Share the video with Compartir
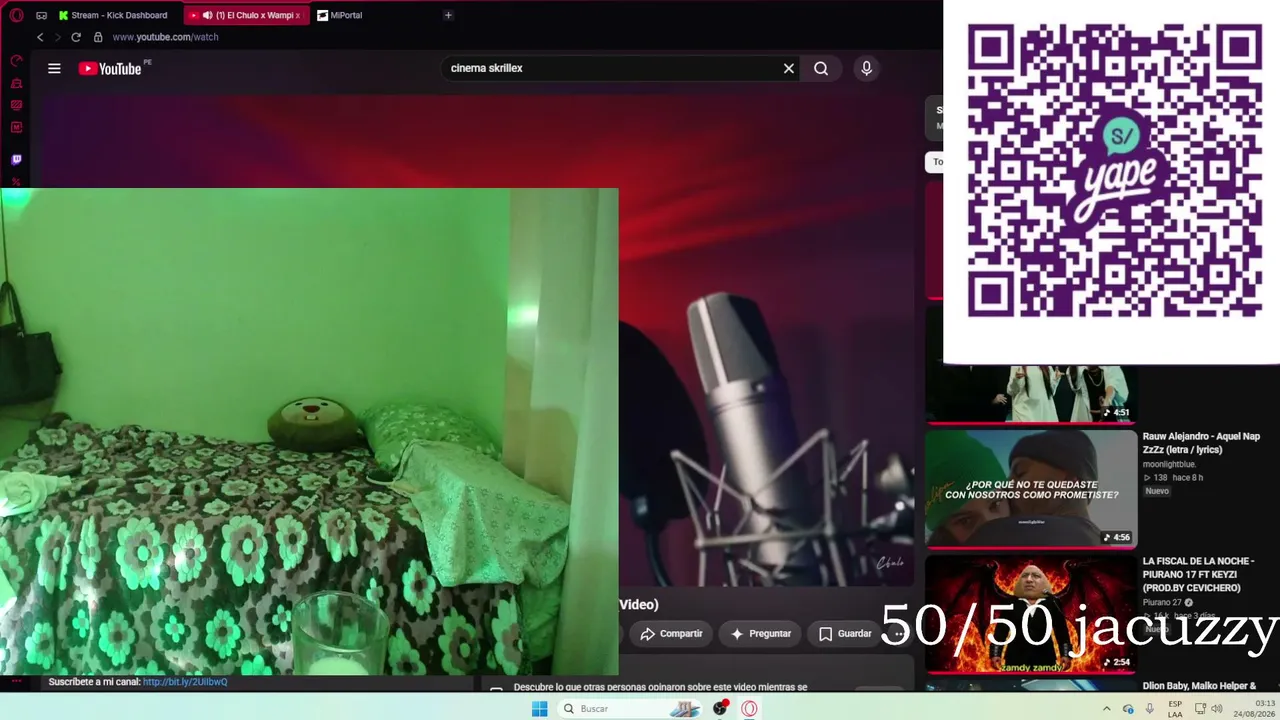This screenshot has height=720, width=1280. click(671, 633)
